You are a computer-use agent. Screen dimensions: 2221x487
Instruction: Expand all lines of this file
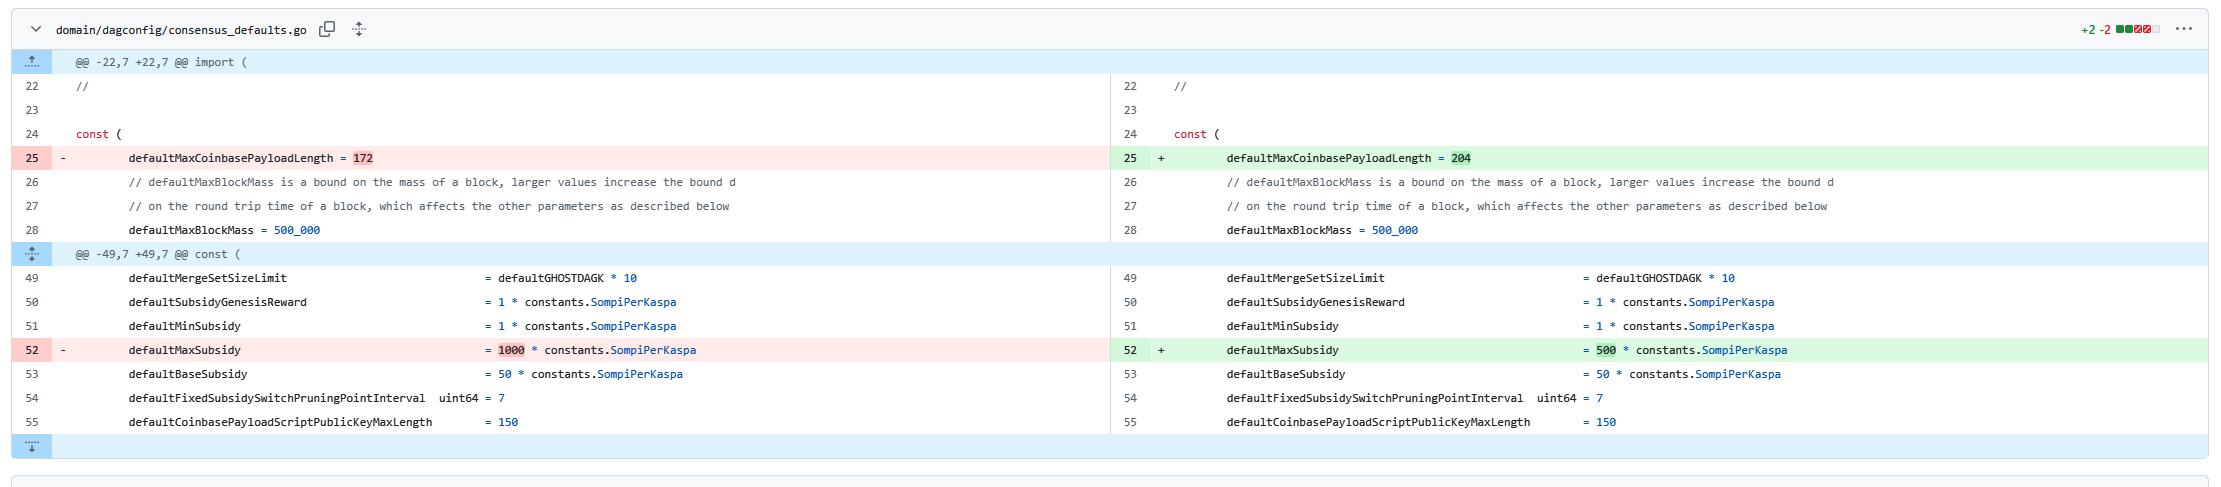(359, 30)
